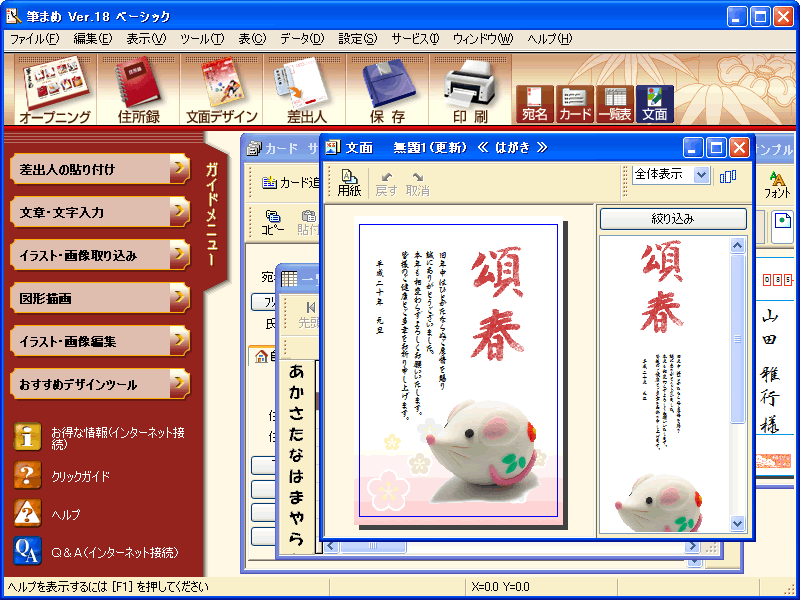Open the 住所録 address book icon
800x600 pixels.
click(138, 90)
